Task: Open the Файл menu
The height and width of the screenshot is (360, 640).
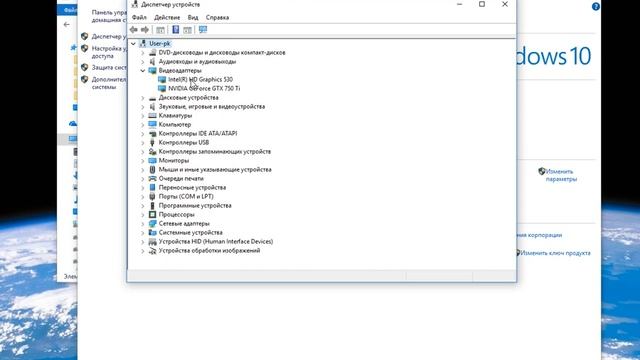Action: coord(139,18)
